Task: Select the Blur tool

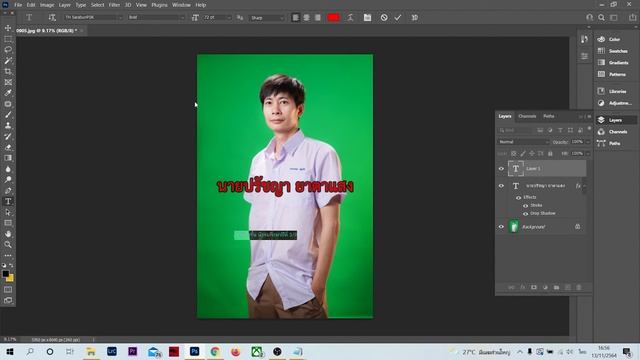Action: click(x=8, y=169)
